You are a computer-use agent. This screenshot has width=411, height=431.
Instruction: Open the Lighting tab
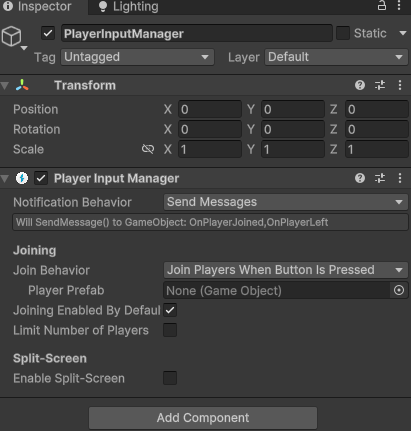129,6
